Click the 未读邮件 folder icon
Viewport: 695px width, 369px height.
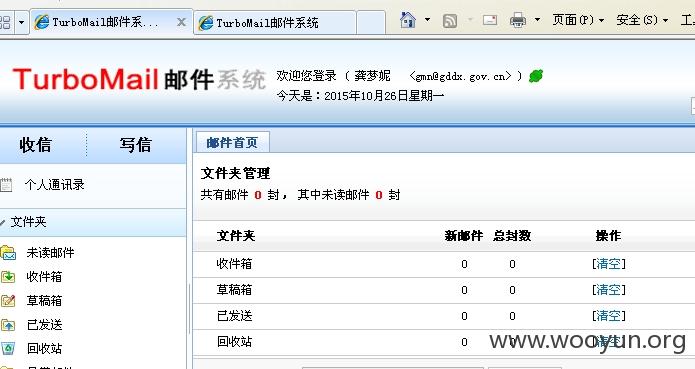click(8, 253)
